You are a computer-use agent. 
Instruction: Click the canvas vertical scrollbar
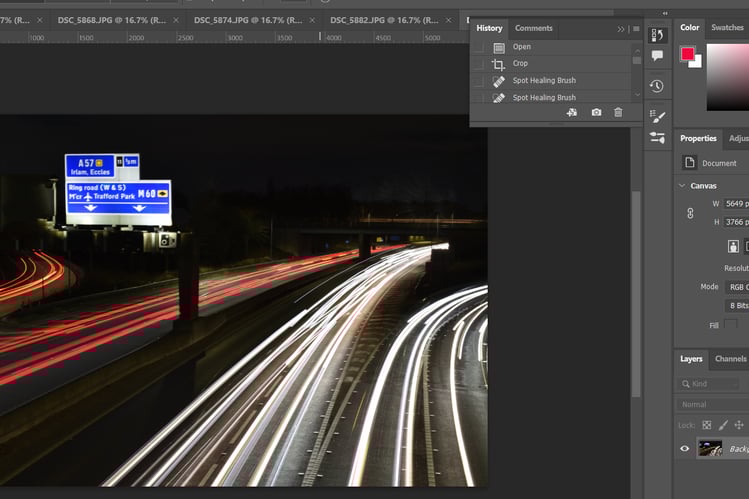click(x=636, y=294)
